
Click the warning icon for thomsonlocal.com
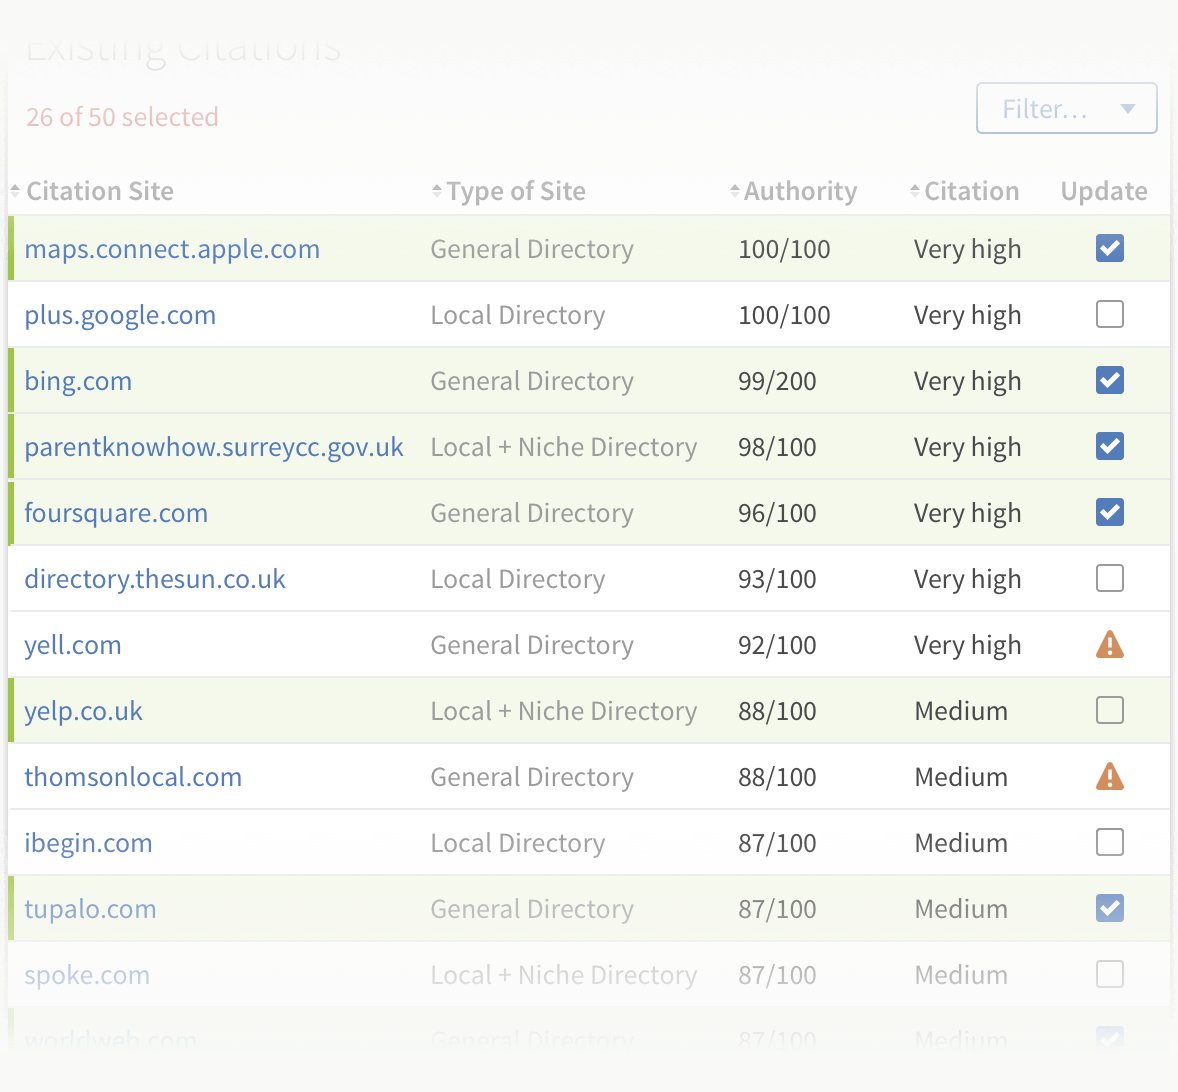click(x=1110, y=777)
